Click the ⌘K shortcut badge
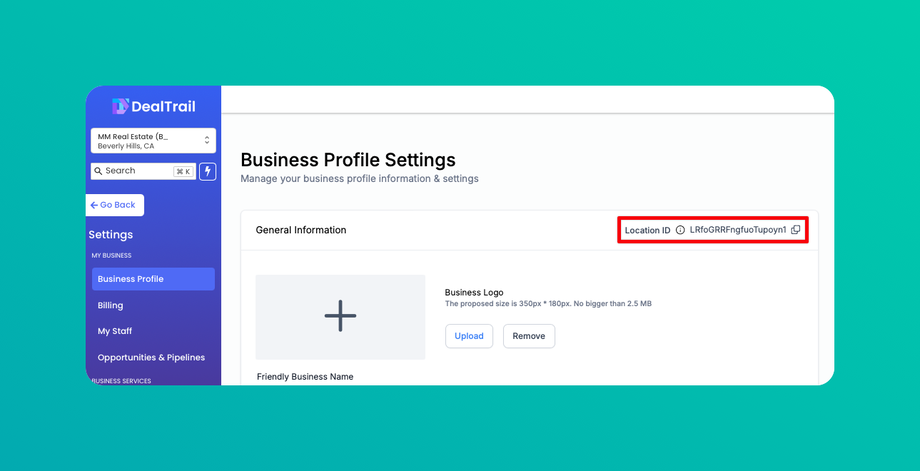The image size is (920, 471). click(x=183, y=171)
